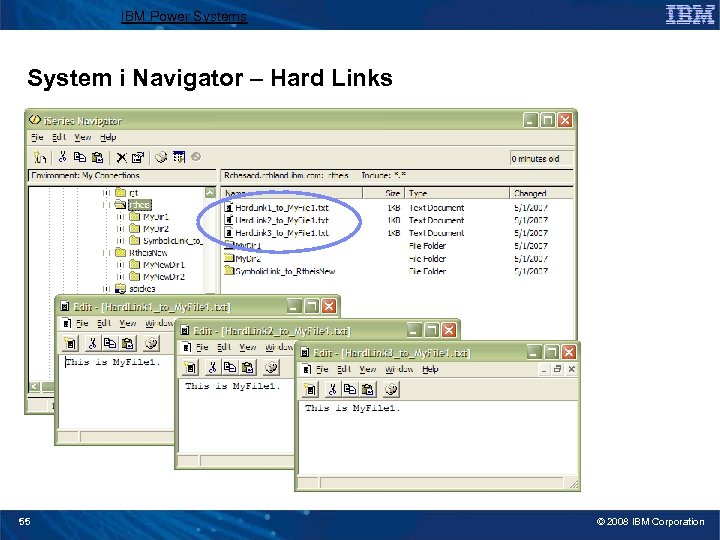Image resolution: width=720 pixels, height=540 pixels.
Task: Click tree pane scroll-up arrow
Action: 210,193
